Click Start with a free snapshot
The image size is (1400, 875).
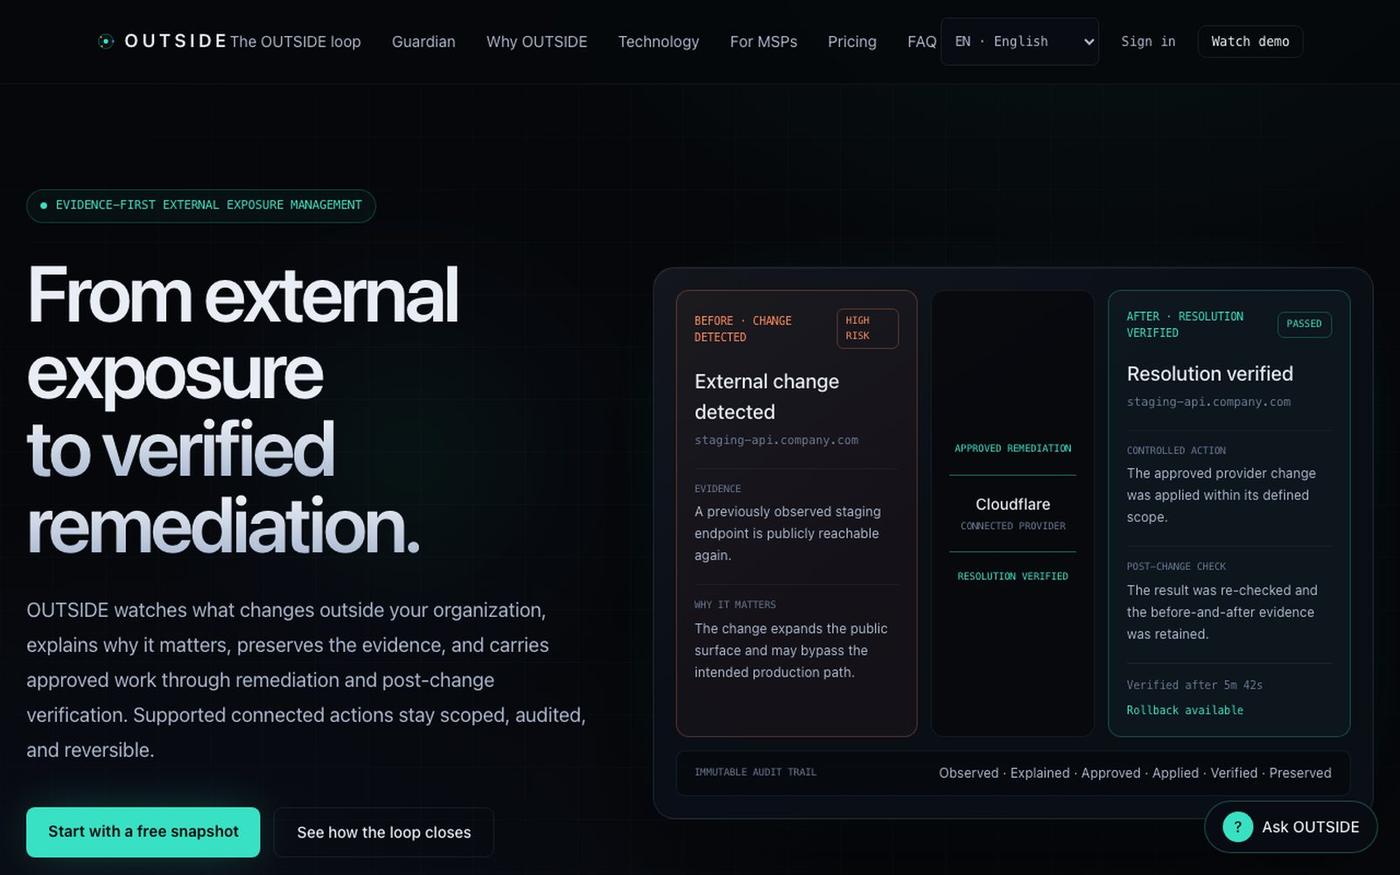(143, 832)
